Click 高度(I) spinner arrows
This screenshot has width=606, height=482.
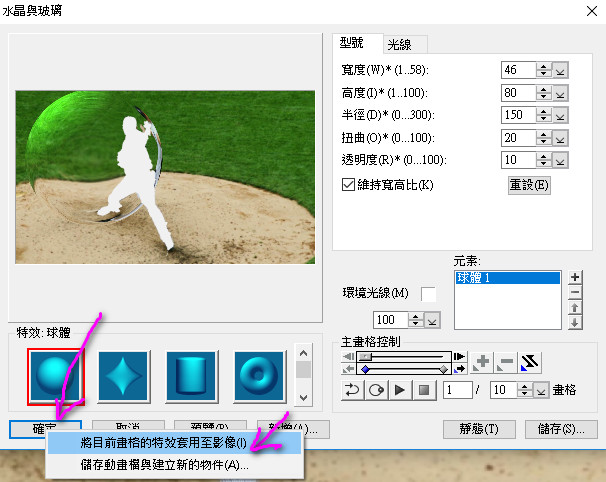tap(544, 93)
